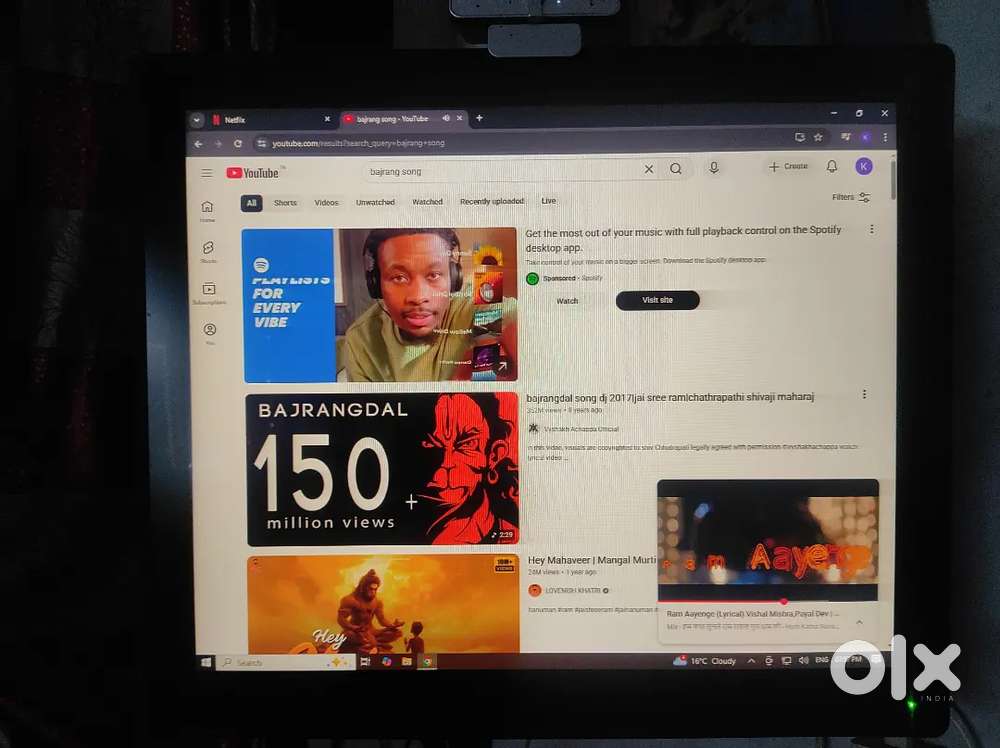Screen dimensions: 1000x748
Task: Select the Watched filter tab
Action: click(x=427, y=201)
